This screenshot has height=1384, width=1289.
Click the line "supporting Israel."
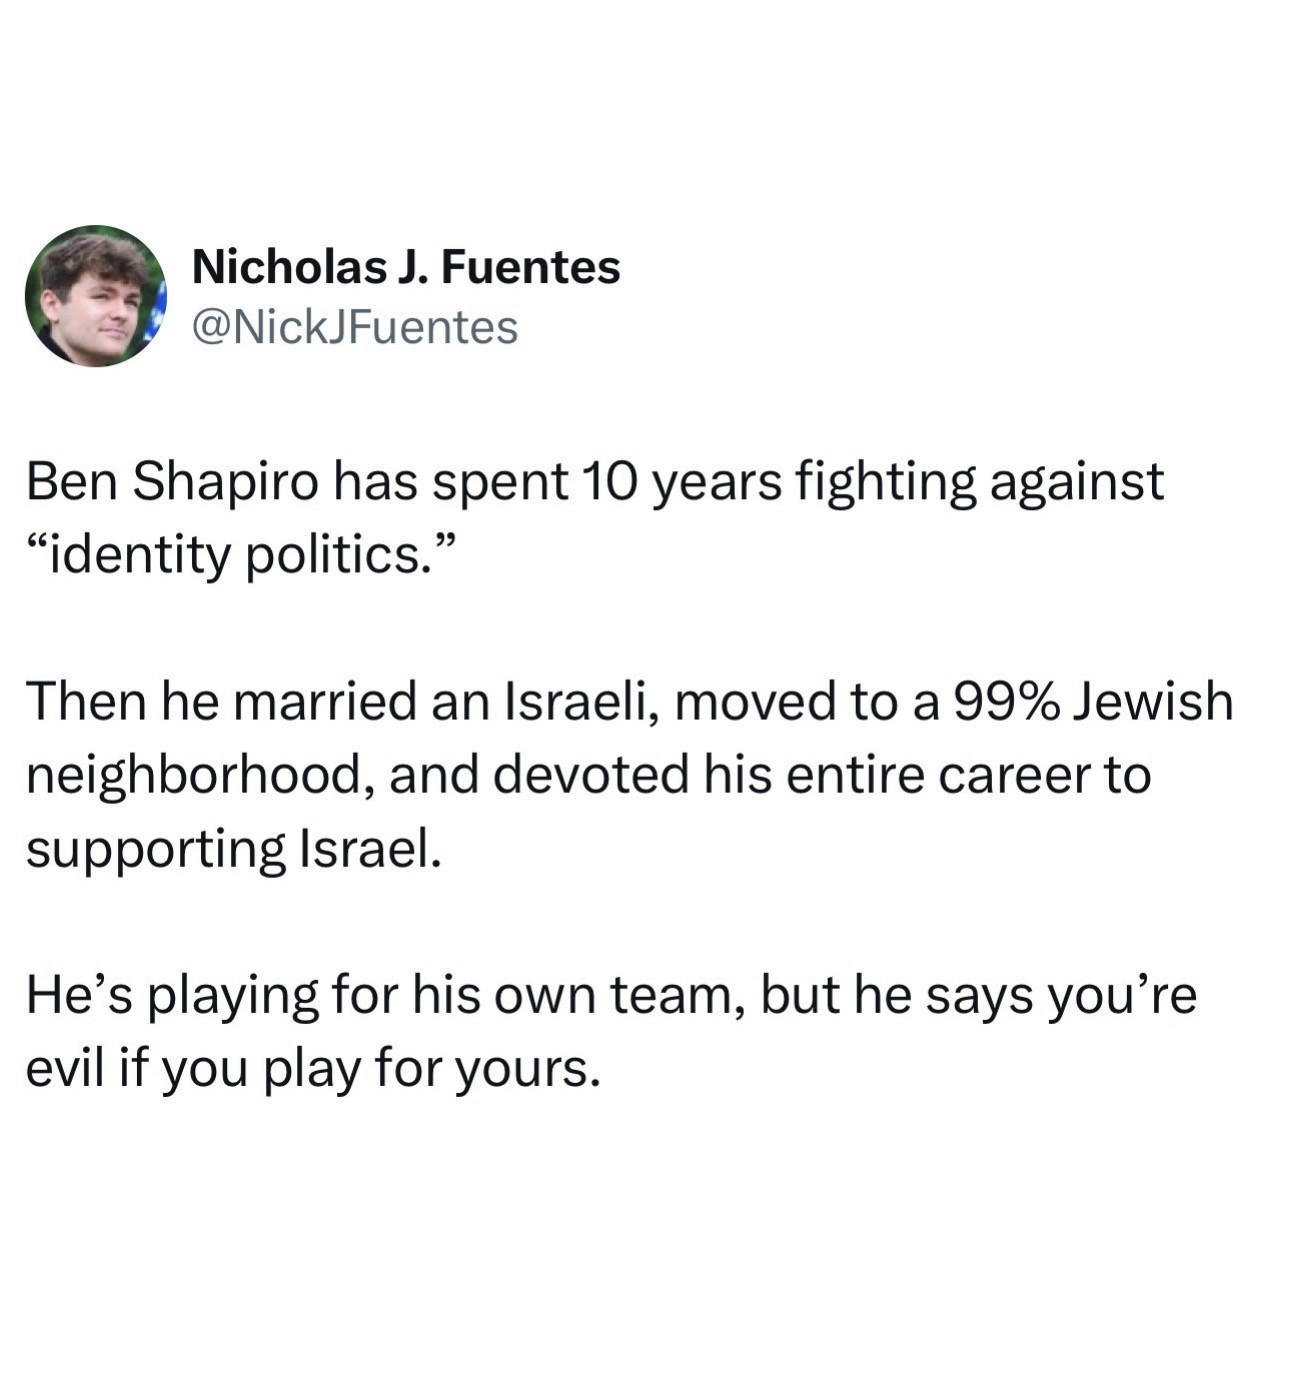click(232, 849)
